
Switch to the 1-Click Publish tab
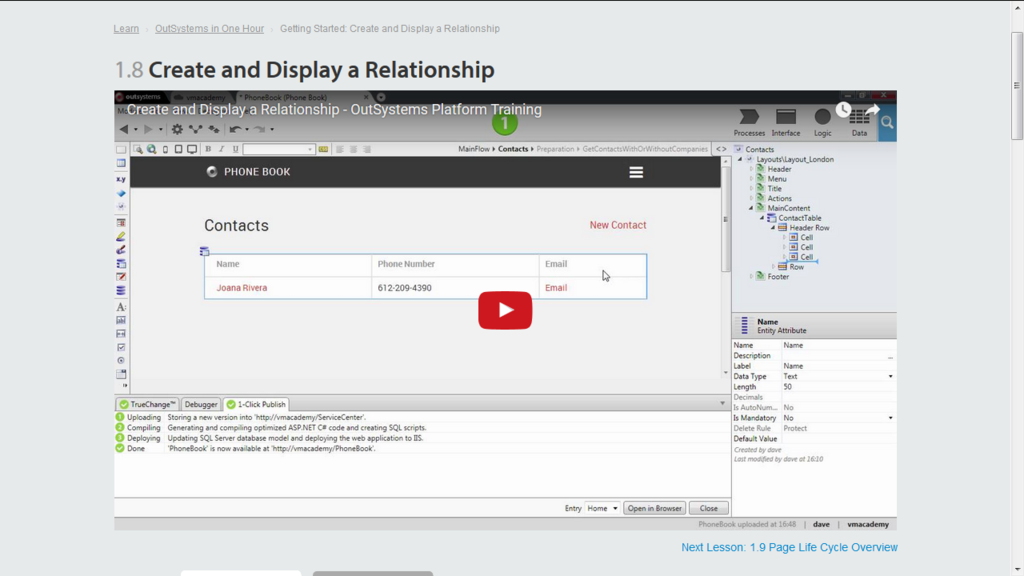point(256,404)
